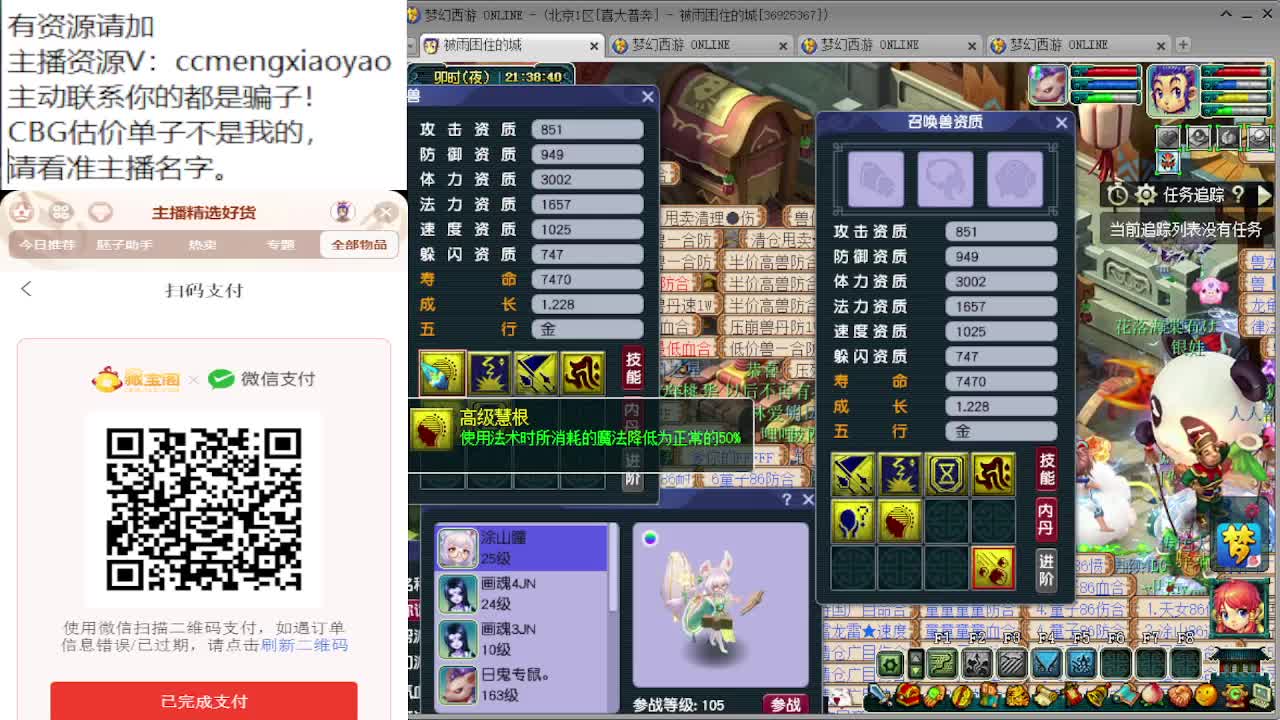Click 寿命 value 7470 in left panel
The image size is (1280, 720).
tap(587, 279)
